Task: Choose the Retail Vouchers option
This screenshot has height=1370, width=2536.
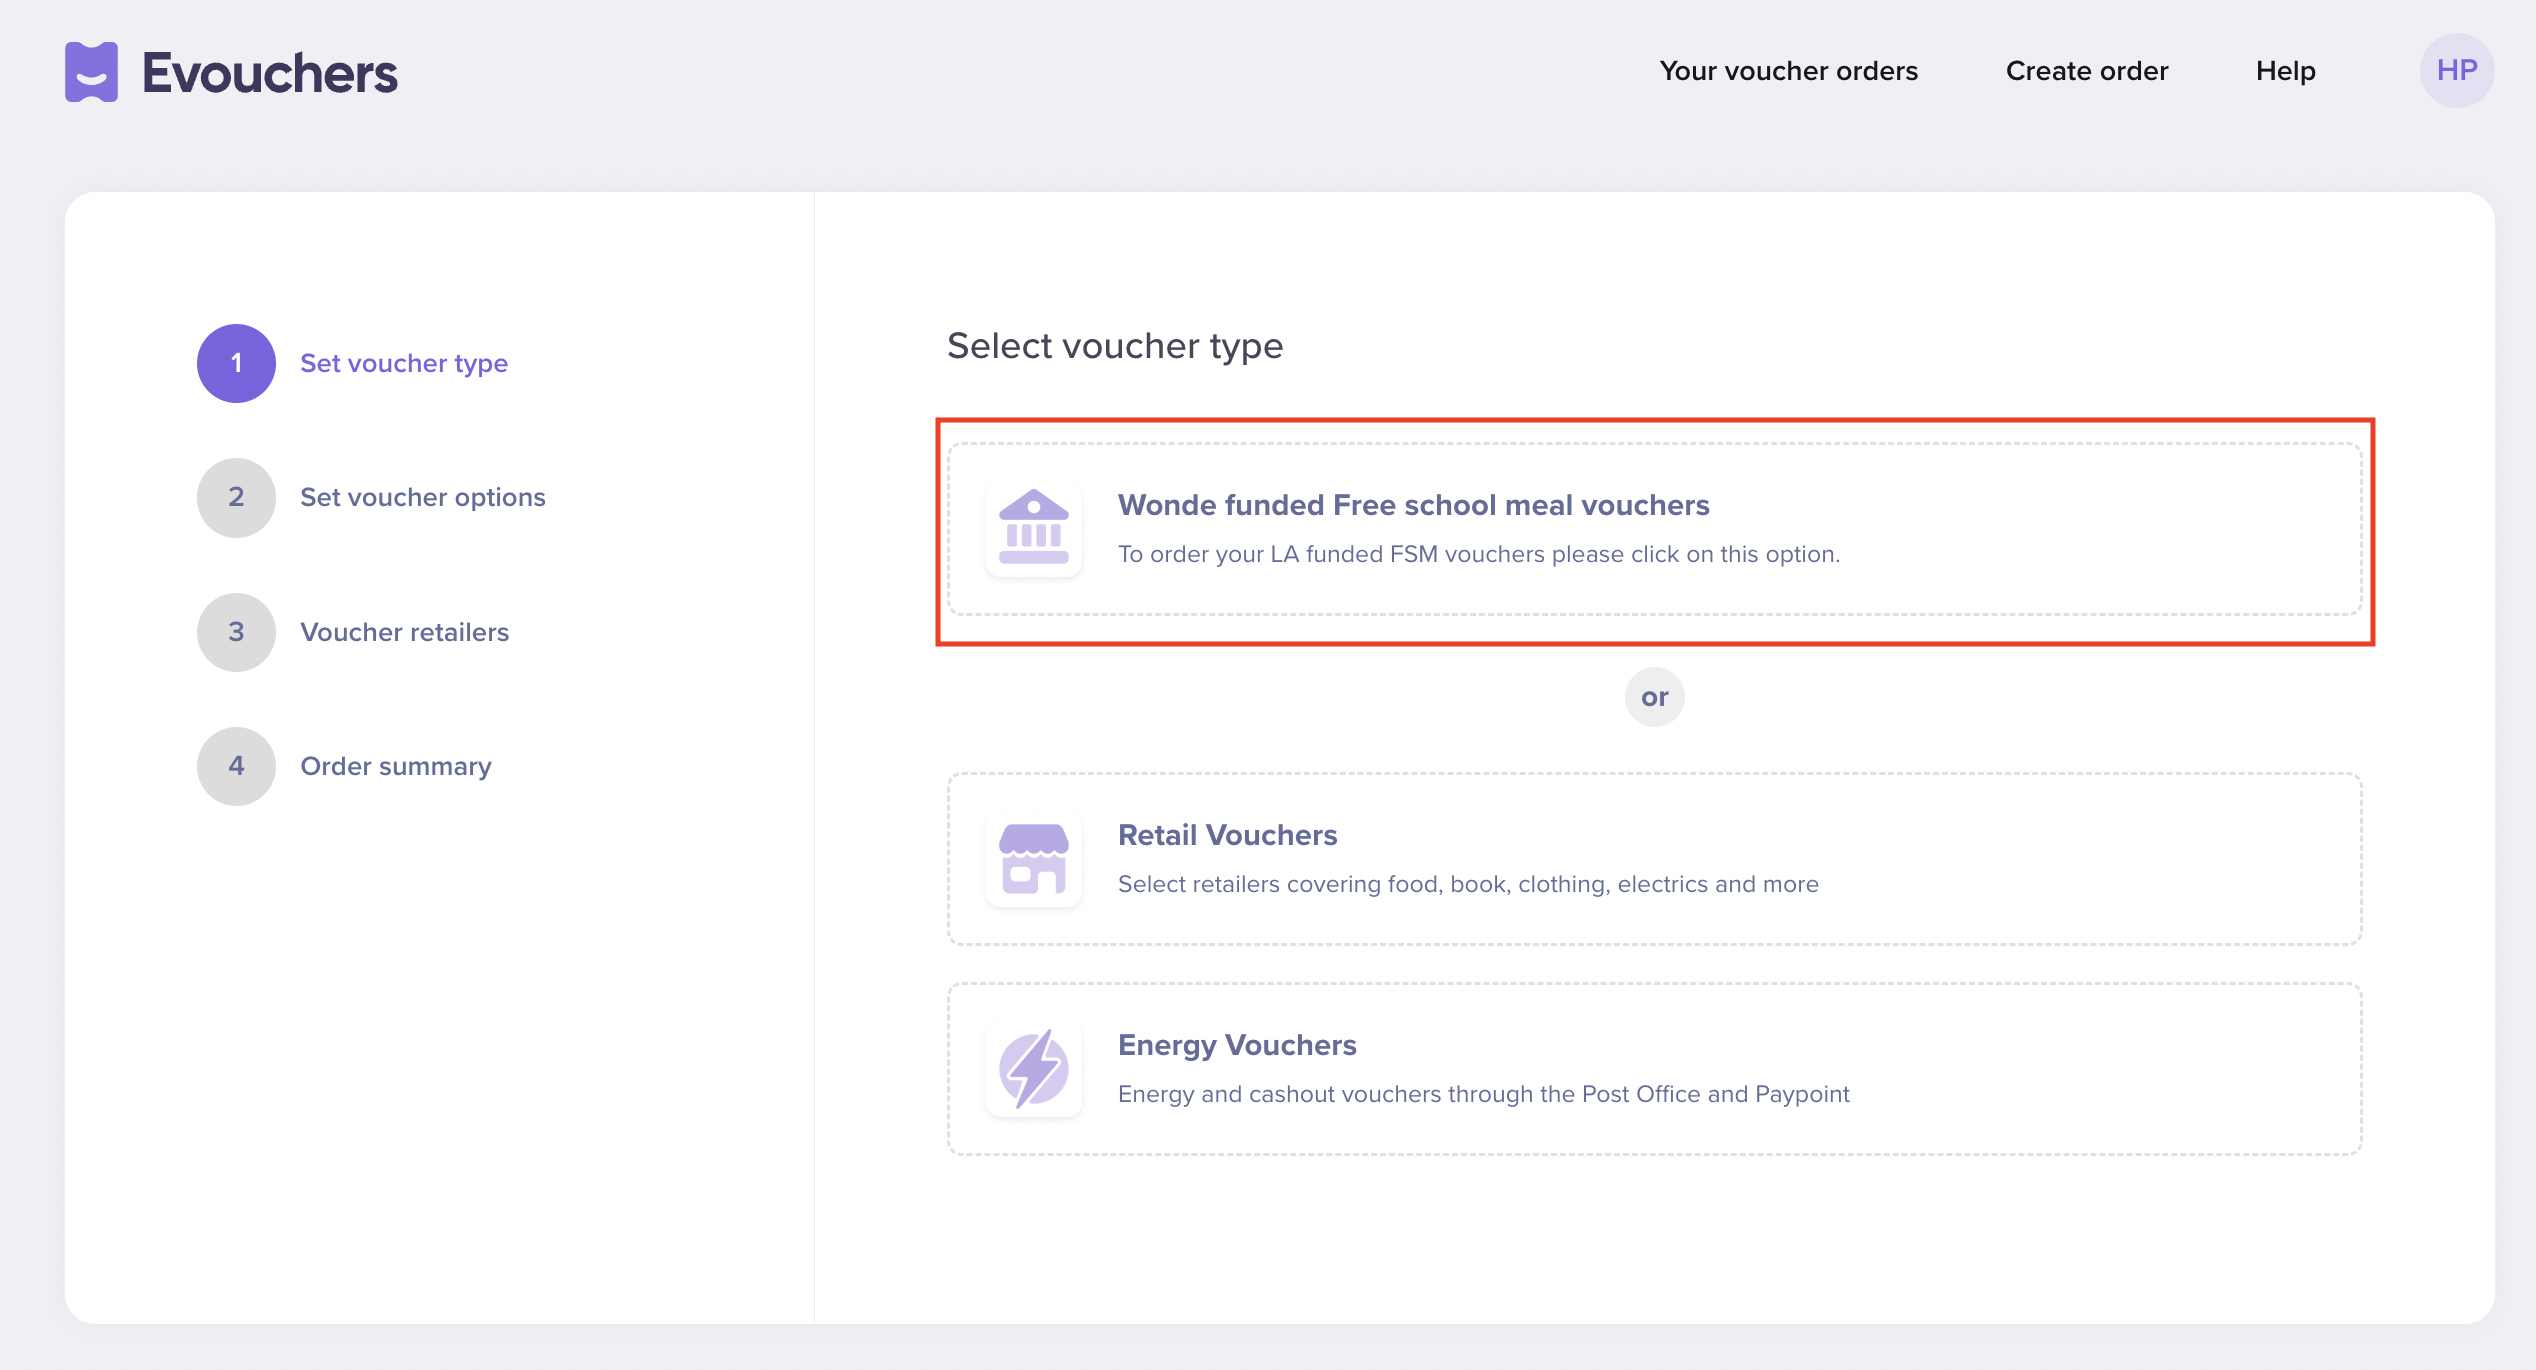Action: [x=1654, y=859]
